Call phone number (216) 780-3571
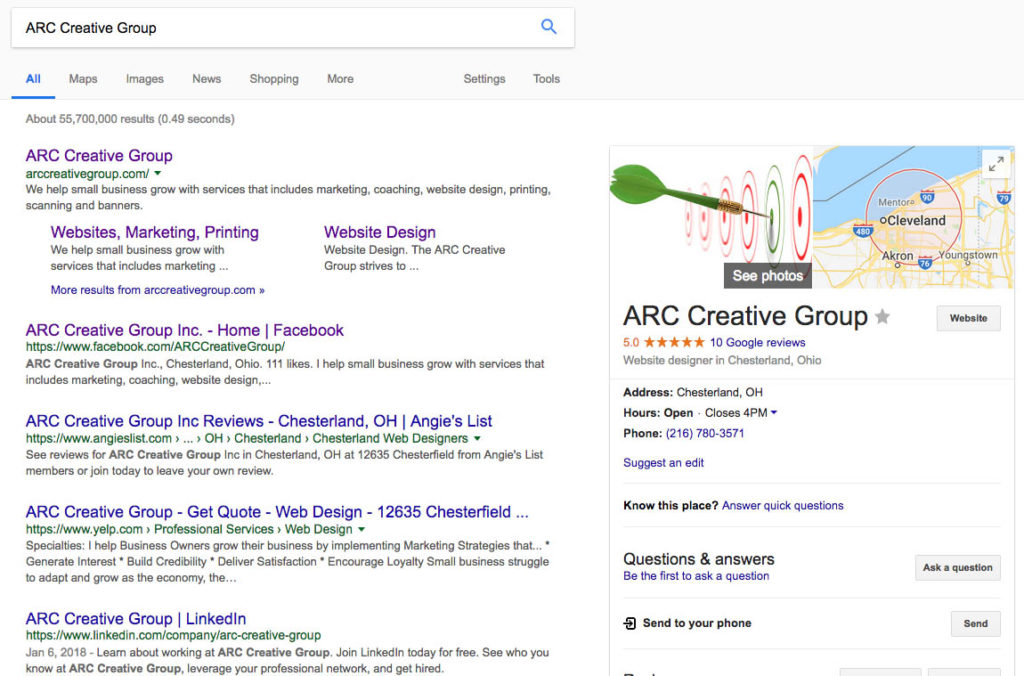 [x=705, y=433]
